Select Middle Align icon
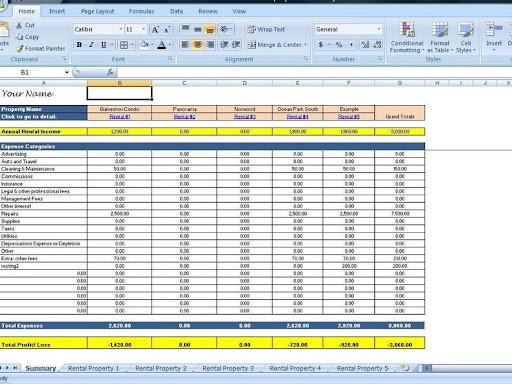Screen dimensions: 512x384 pos(198,29)
